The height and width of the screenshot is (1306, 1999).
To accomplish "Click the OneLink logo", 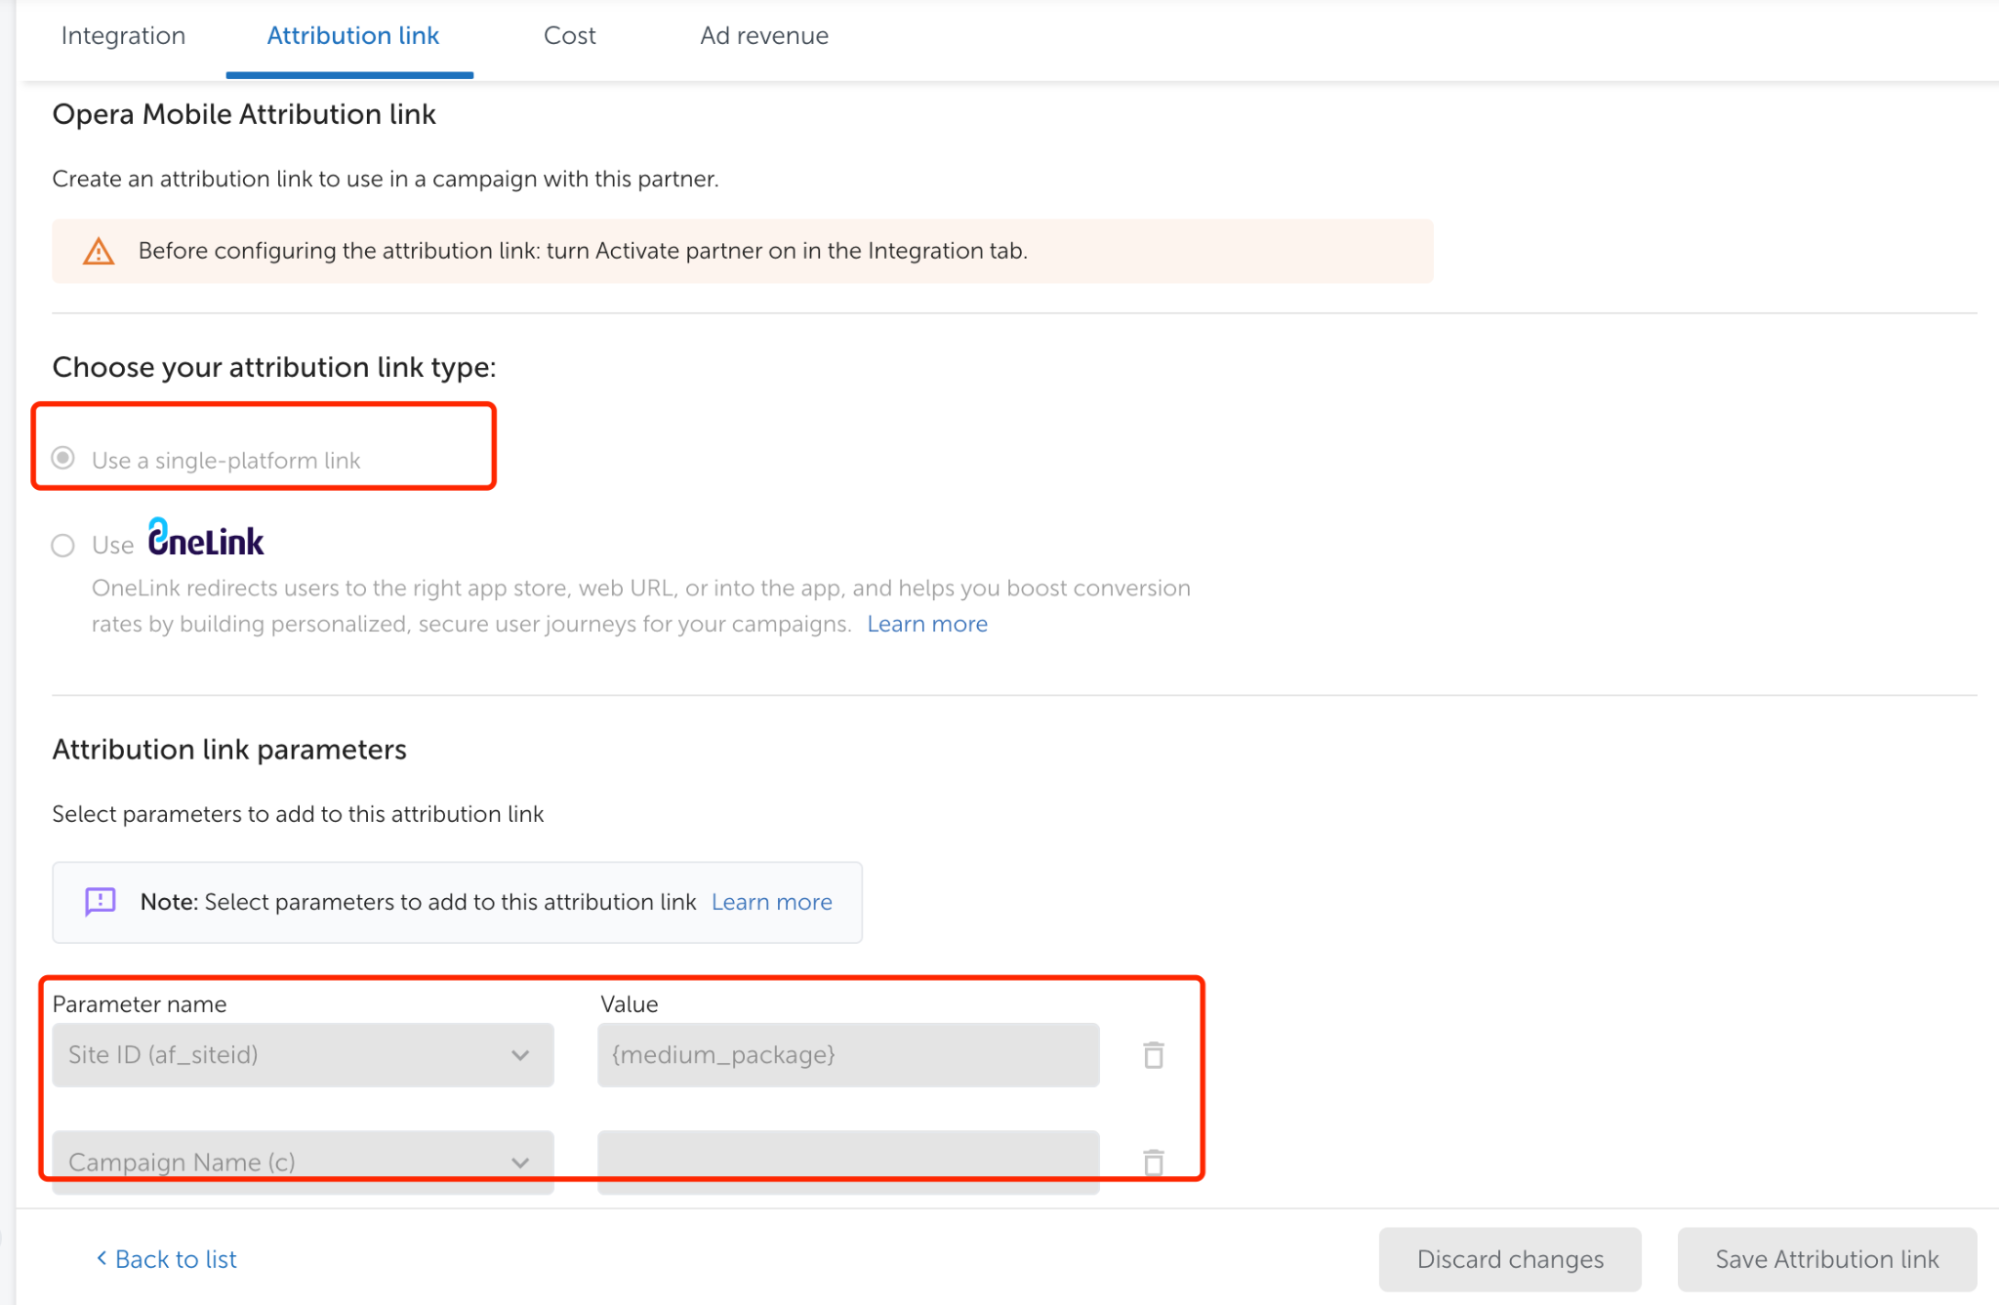I will pos(206,538).
